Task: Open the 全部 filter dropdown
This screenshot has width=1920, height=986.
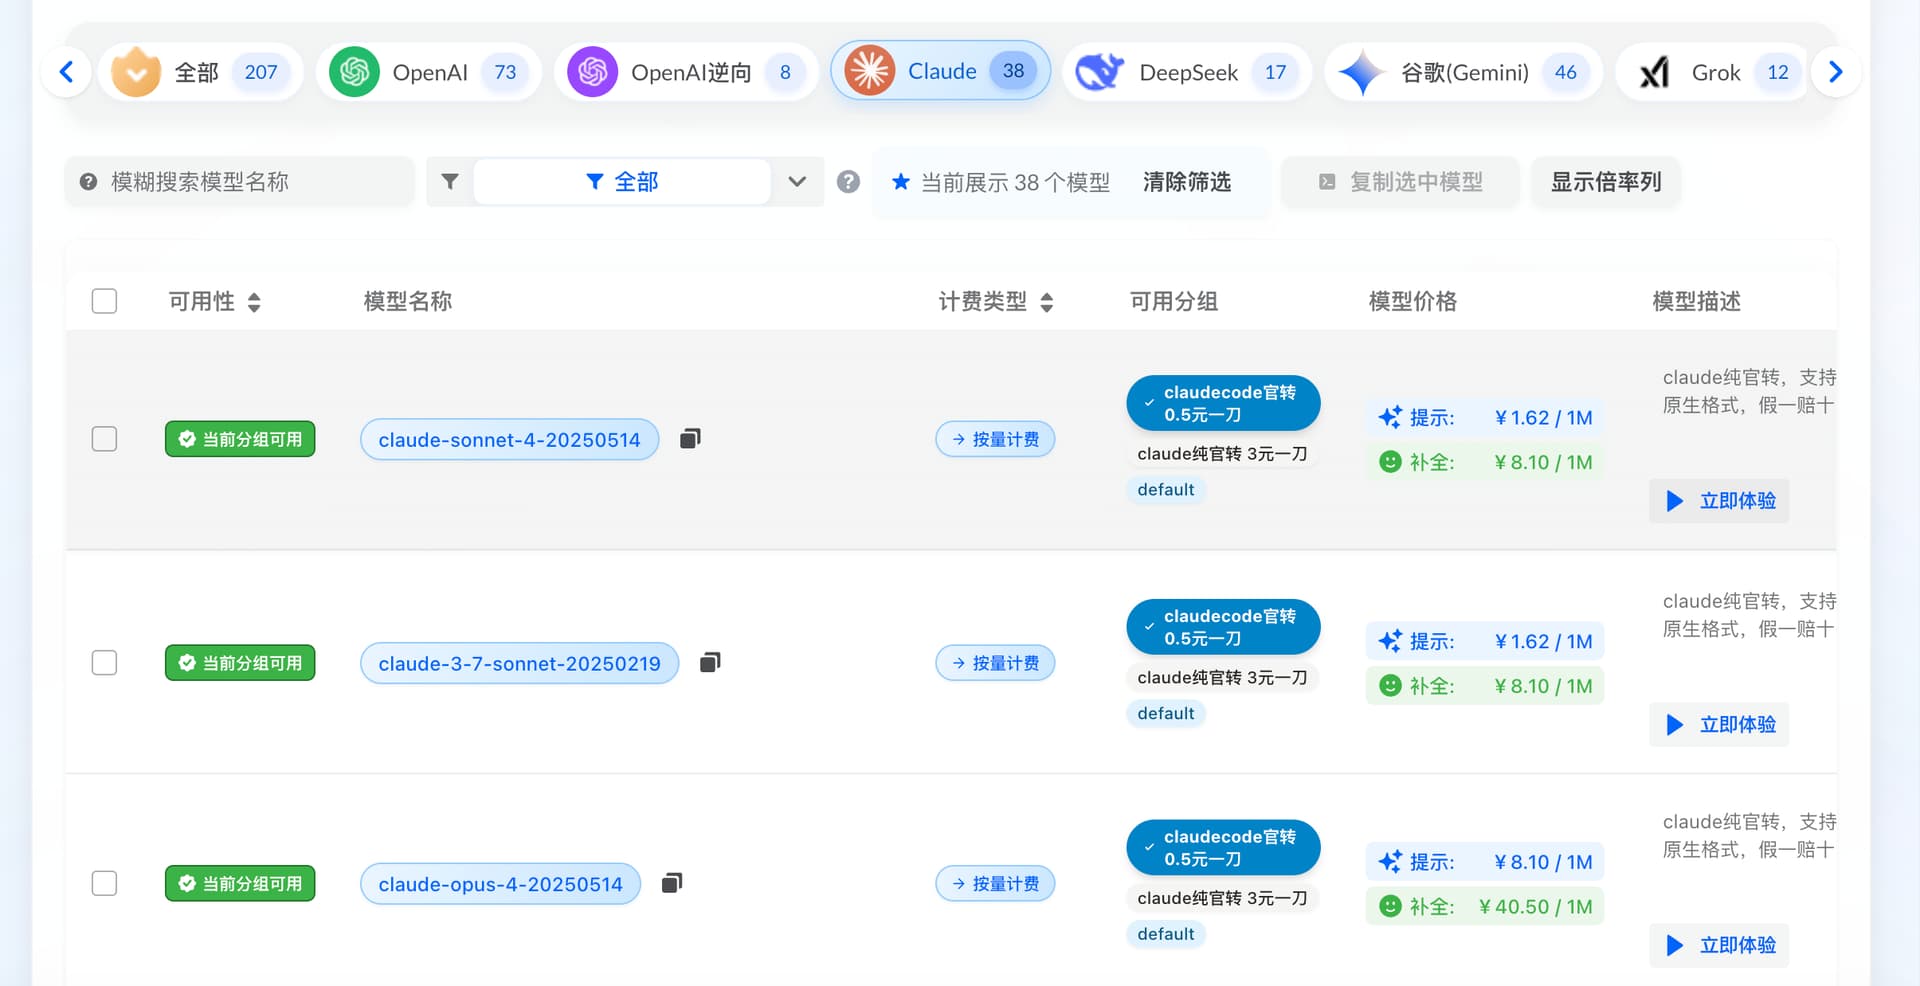Action: point(621,182)
